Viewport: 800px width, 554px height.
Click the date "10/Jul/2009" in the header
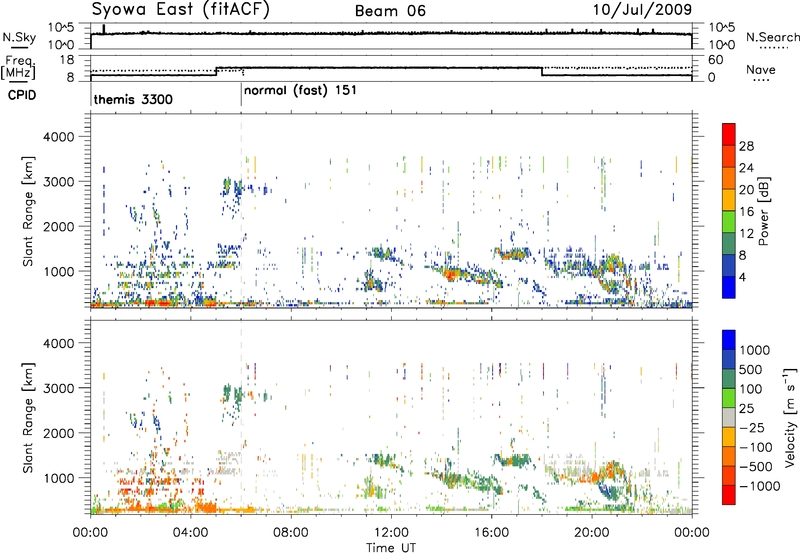pyautogui.click(x=642, y=10)
